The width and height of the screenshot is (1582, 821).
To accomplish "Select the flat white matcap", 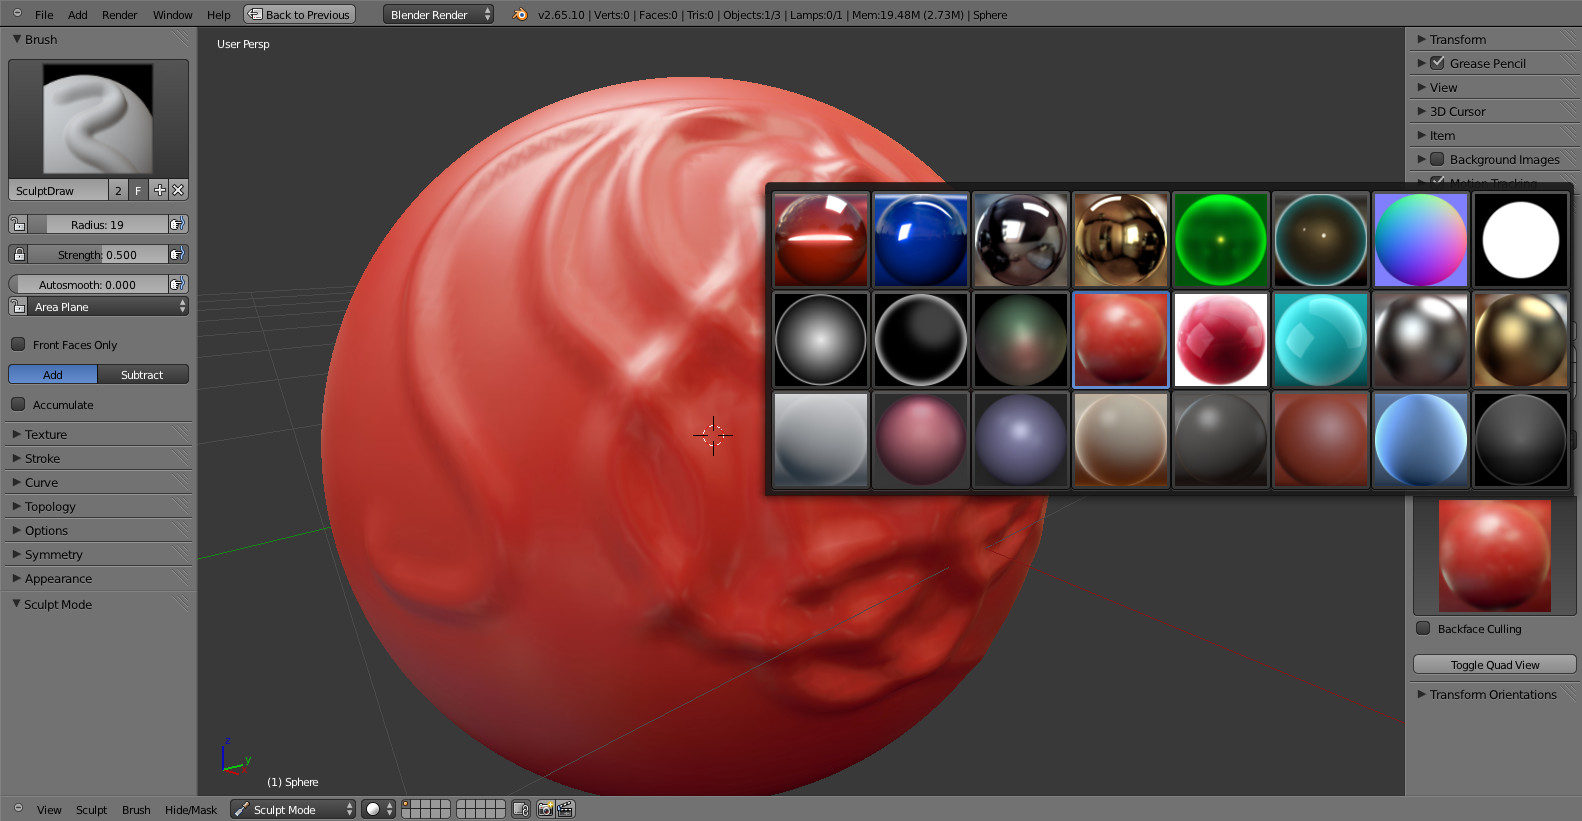I will click(1521, 240).
